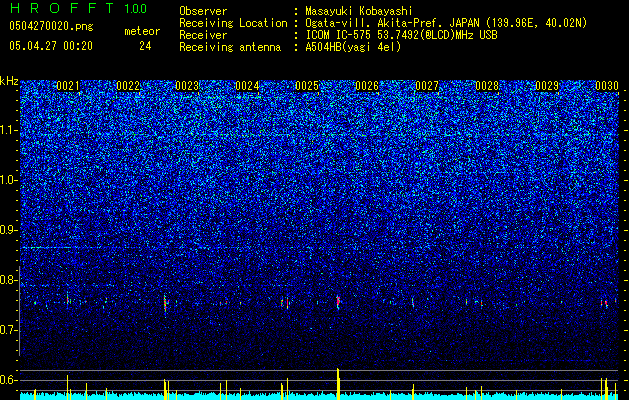Click the A504HB(yagi 4el) antenna text
Screen dimensions: 629x400
click(353, 47)
